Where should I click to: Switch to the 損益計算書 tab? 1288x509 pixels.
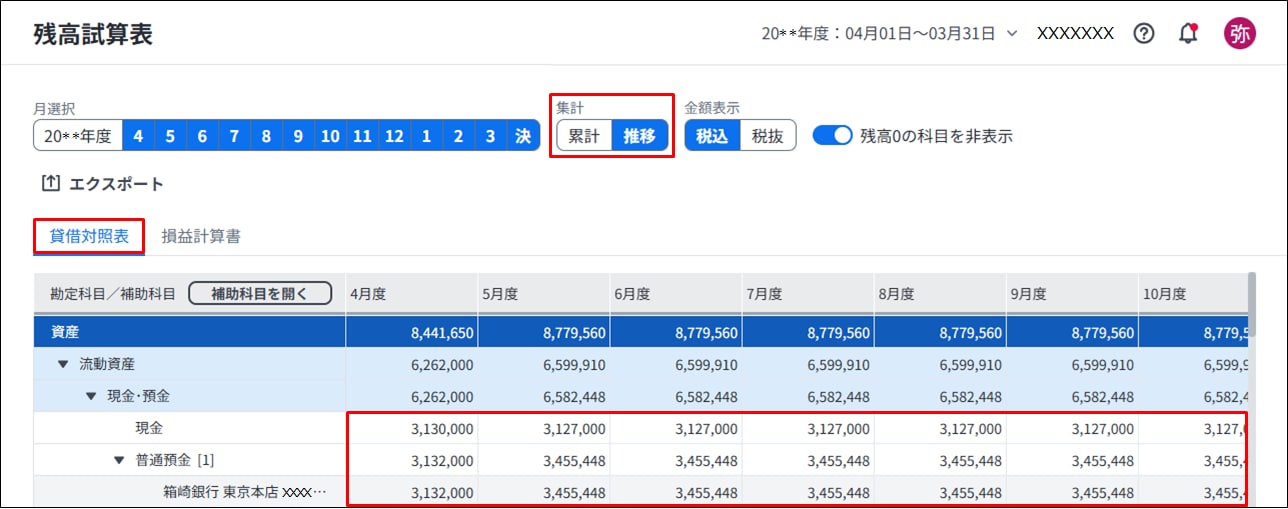201,236
